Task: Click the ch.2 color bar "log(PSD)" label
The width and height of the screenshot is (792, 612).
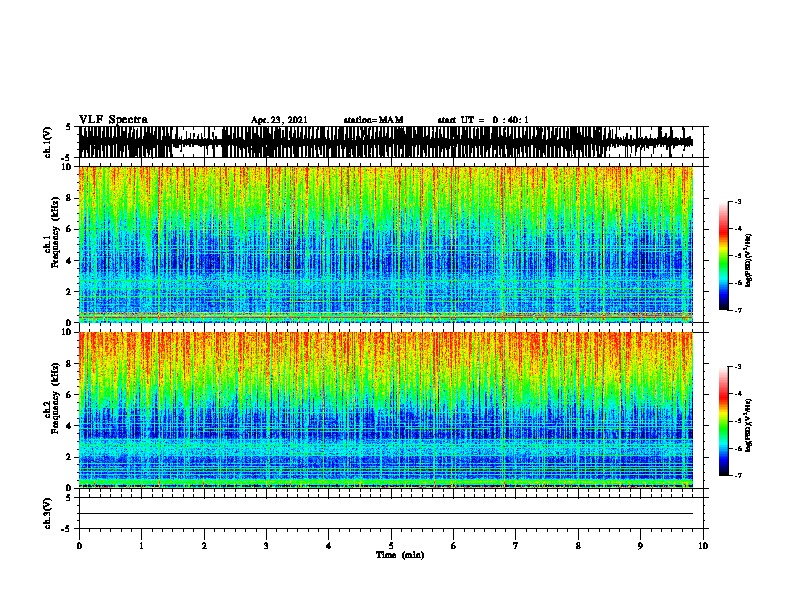Action: [x=749, y=425]
